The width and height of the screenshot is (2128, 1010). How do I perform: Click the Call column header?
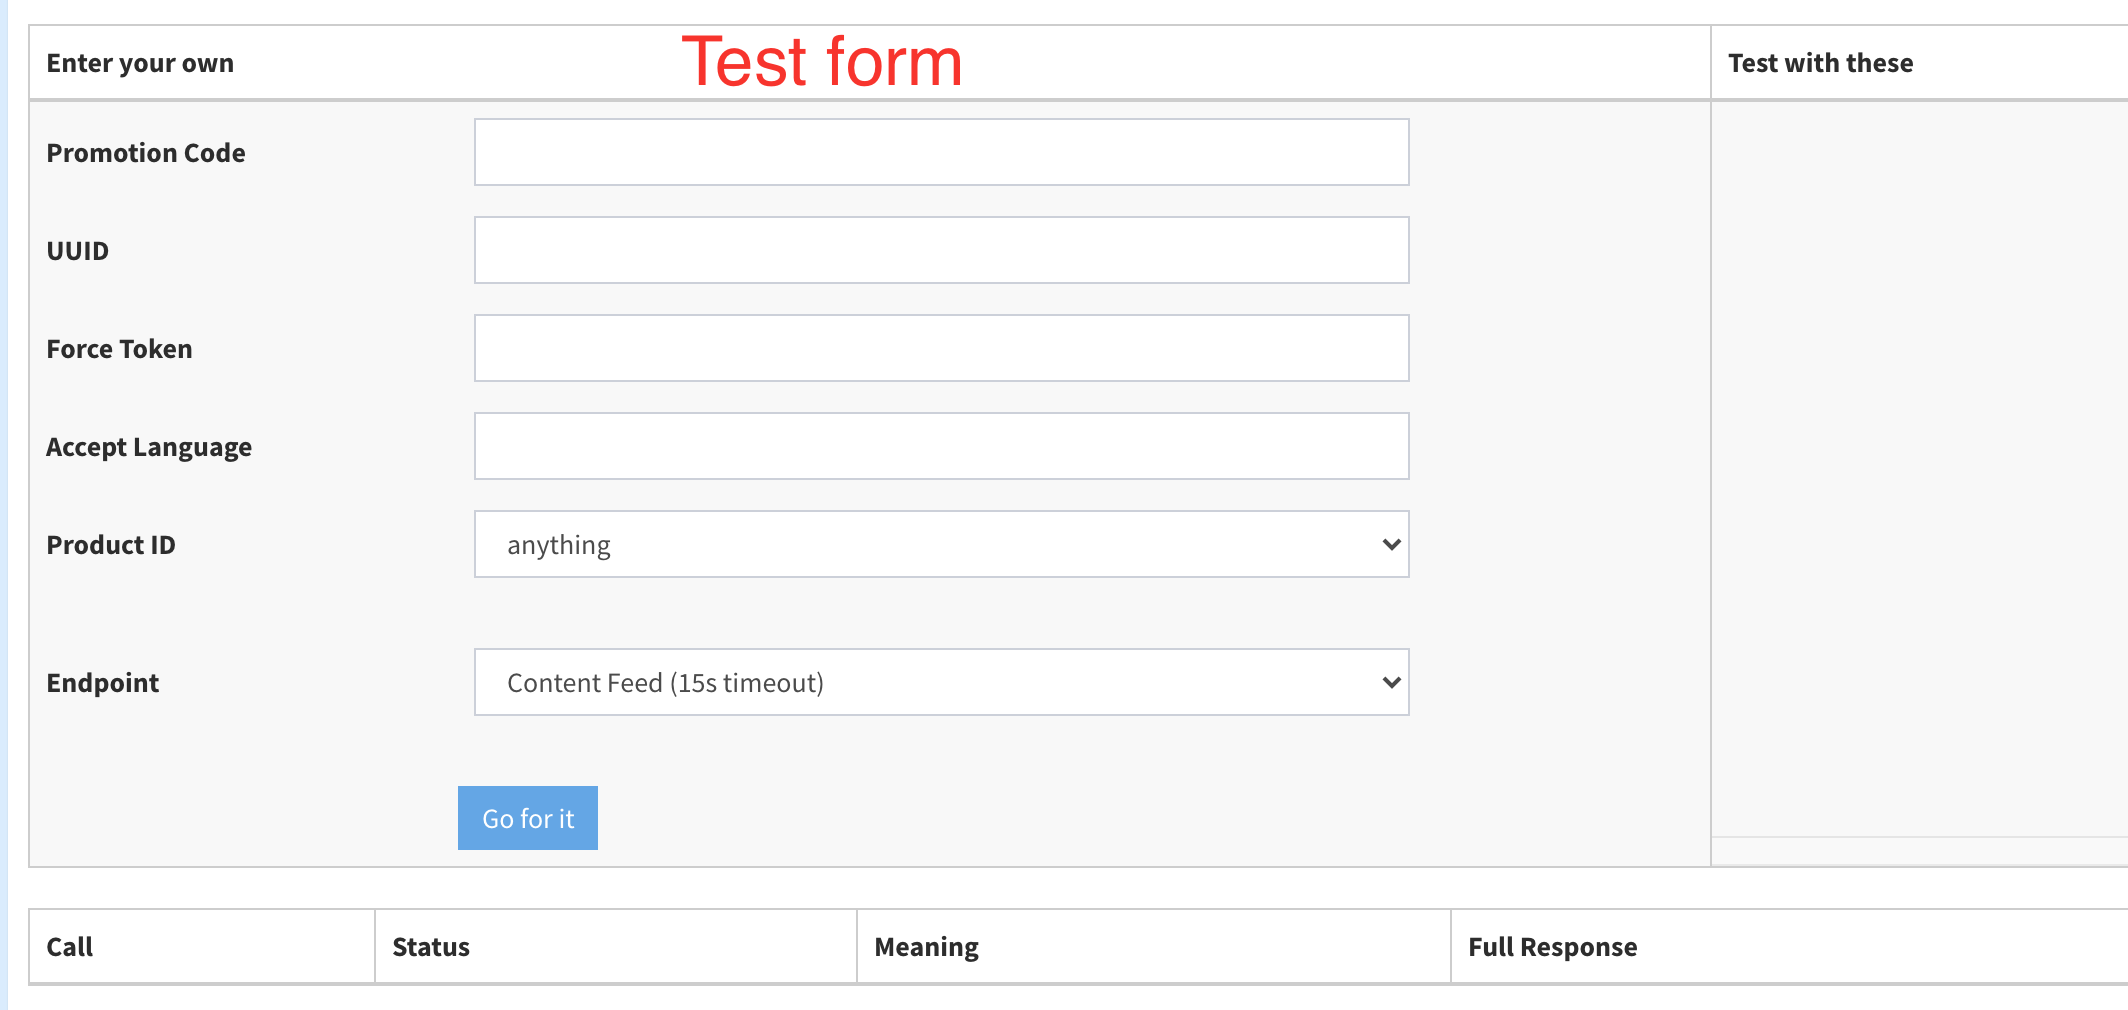coord(70,947)
